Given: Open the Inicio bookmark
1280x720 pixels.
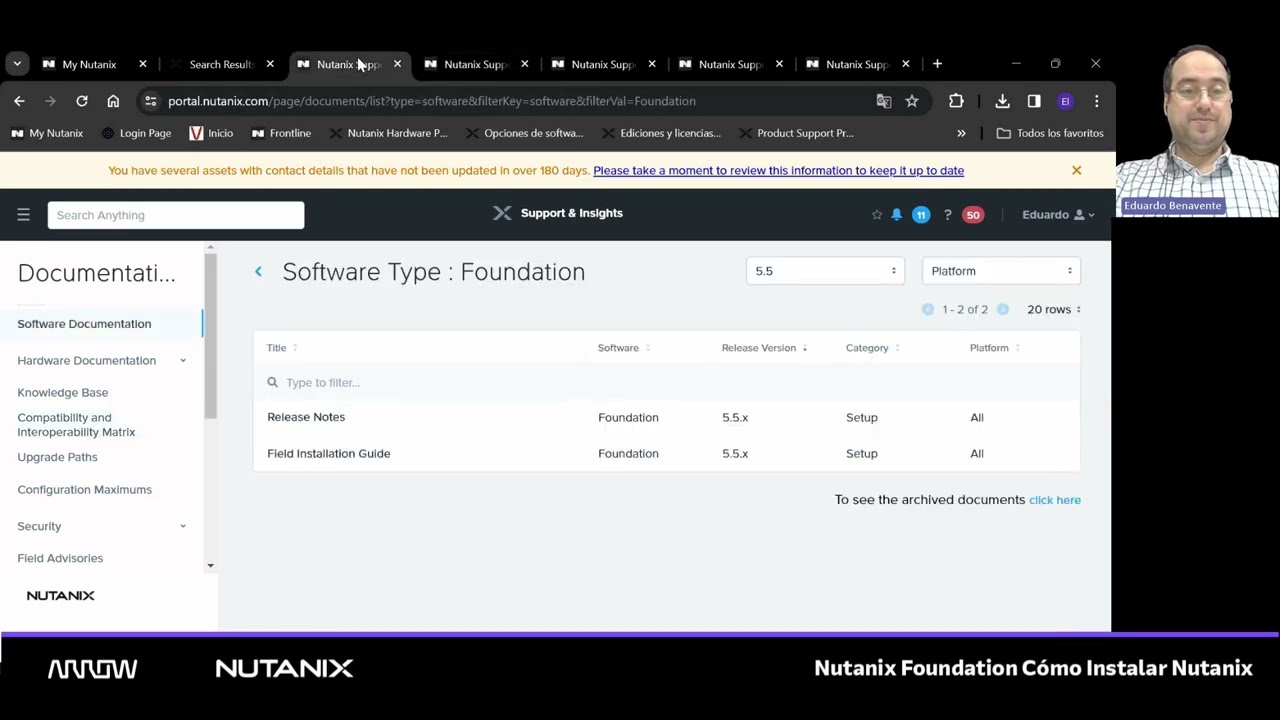Looking at the screenshot, I should (211, 133).
